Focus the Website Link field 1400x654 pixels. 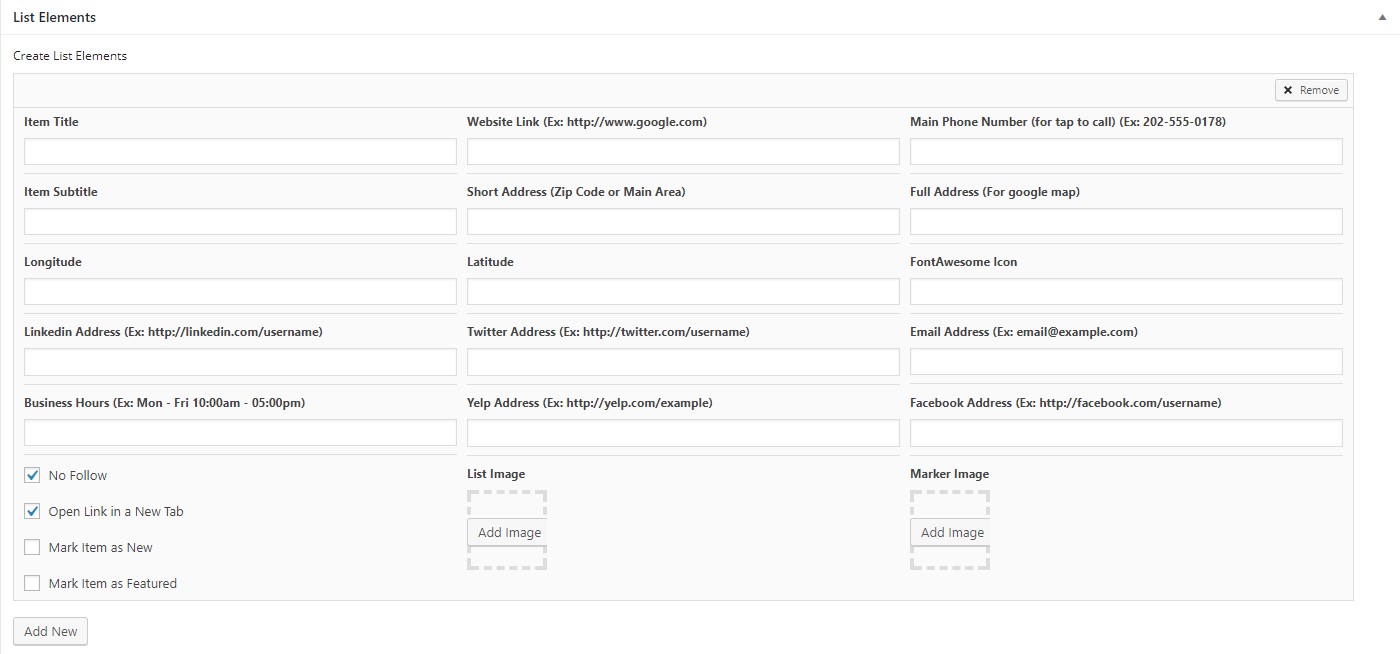(x=683, y=151)
